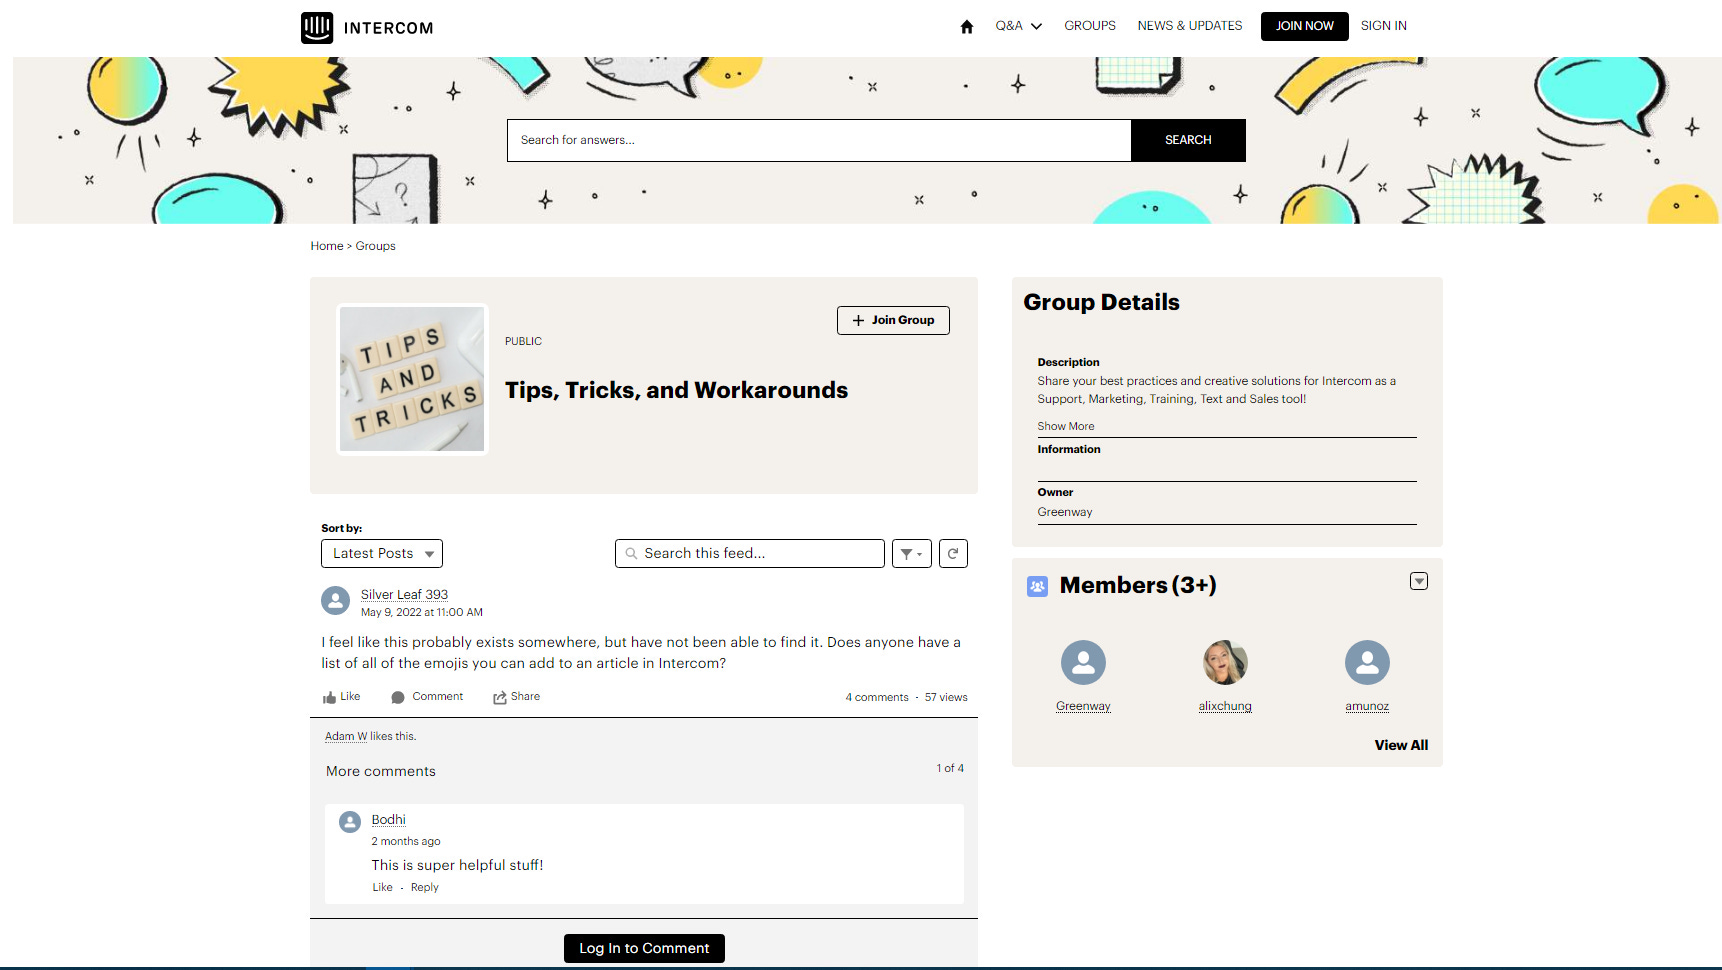Click the post timestamp May 9, 2022
The width and height of the screenshot is (1722, 970).
click(422, 612)
